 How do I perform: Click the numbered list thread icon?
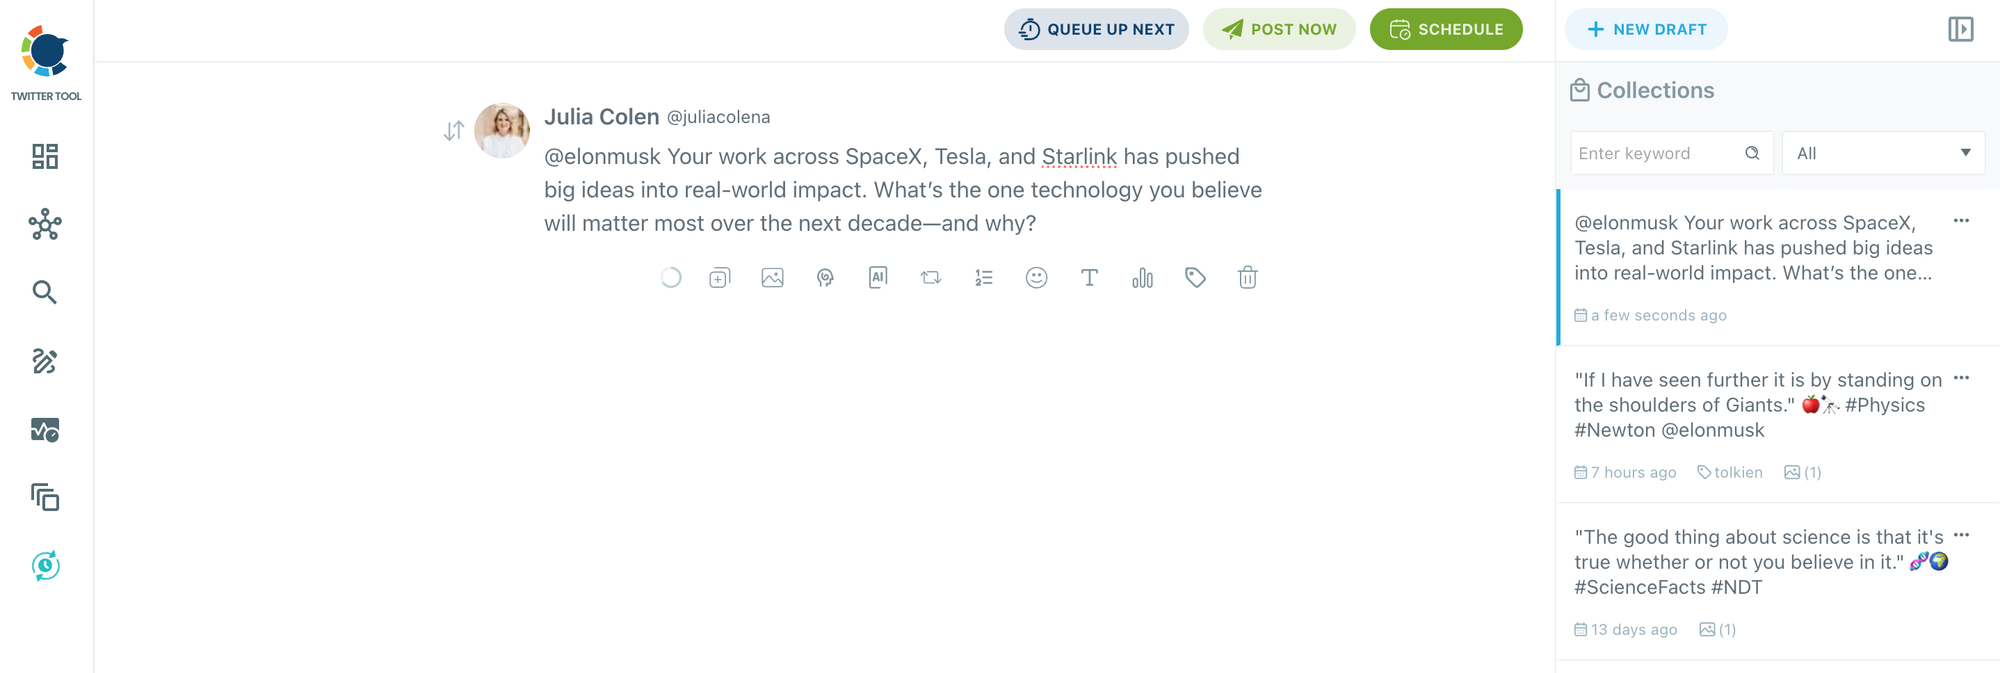tap(984, 278)
